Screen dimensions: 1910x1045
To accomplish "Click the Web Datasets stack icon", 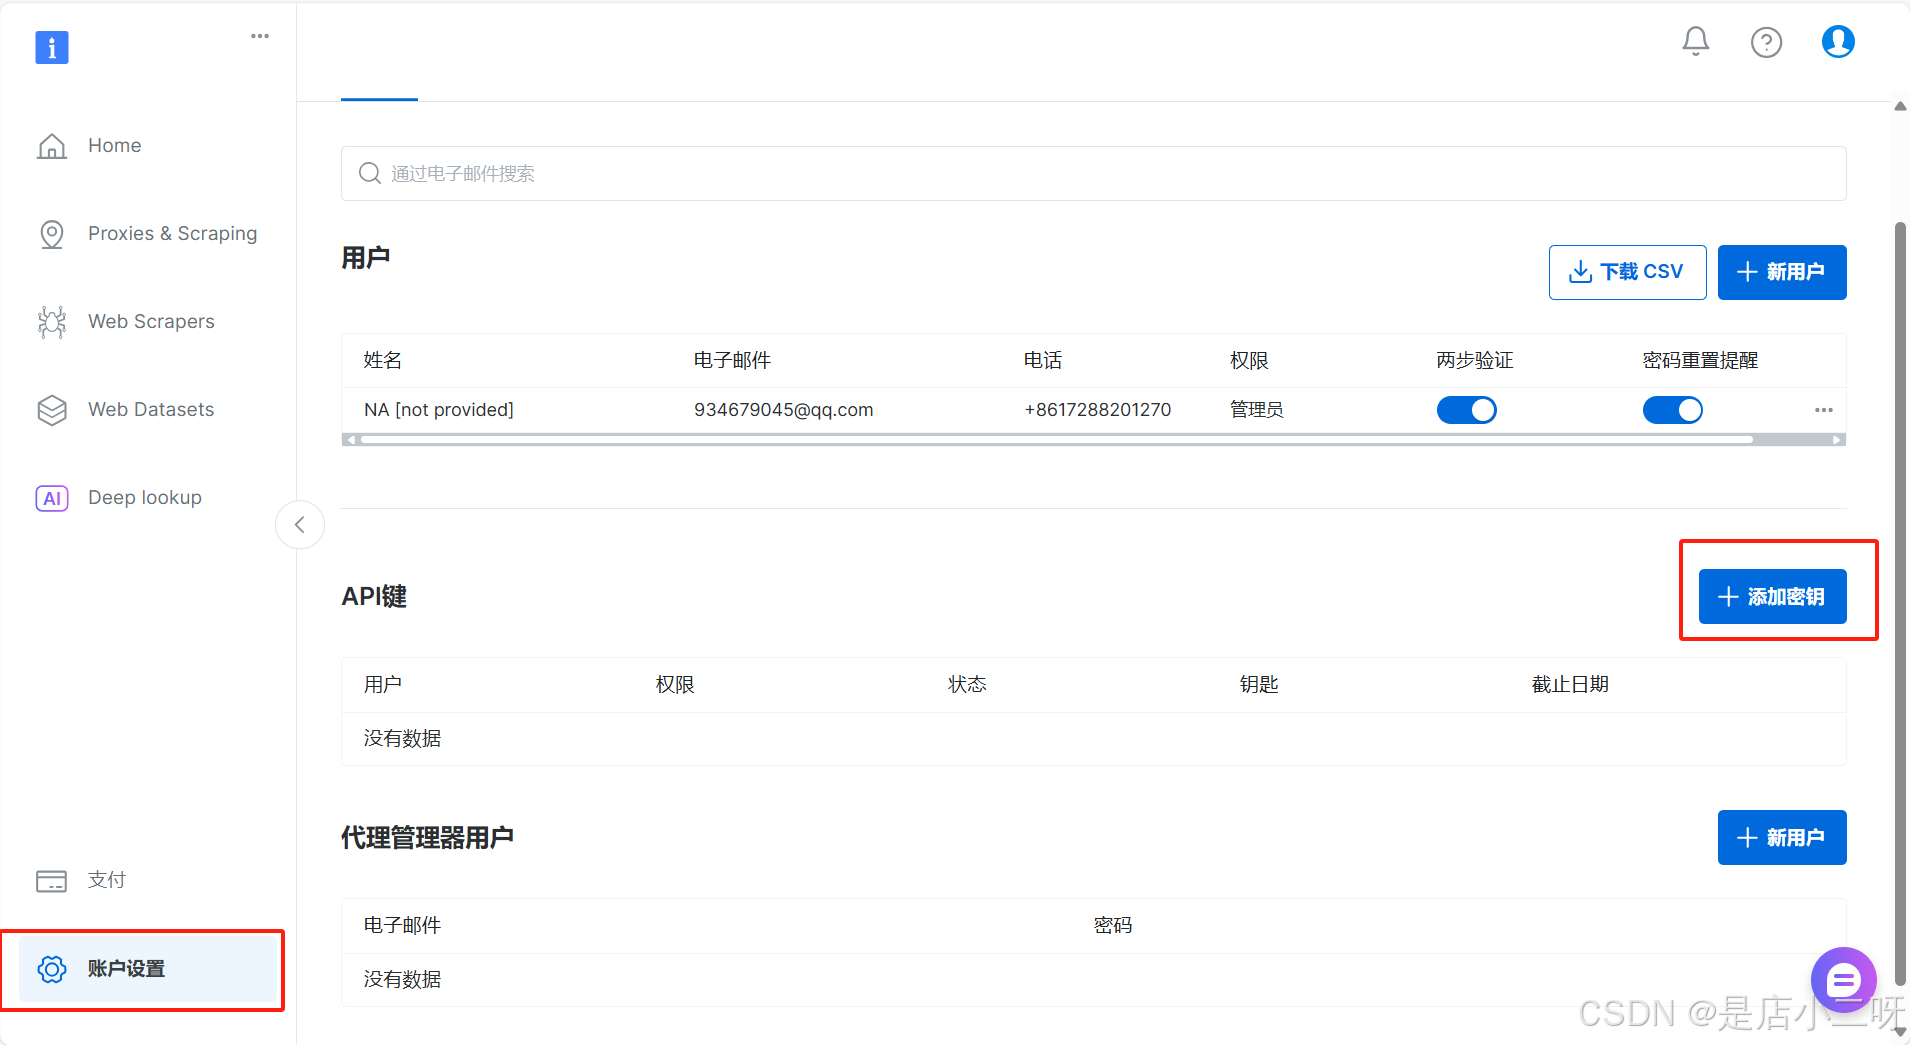I will point(52,410).
